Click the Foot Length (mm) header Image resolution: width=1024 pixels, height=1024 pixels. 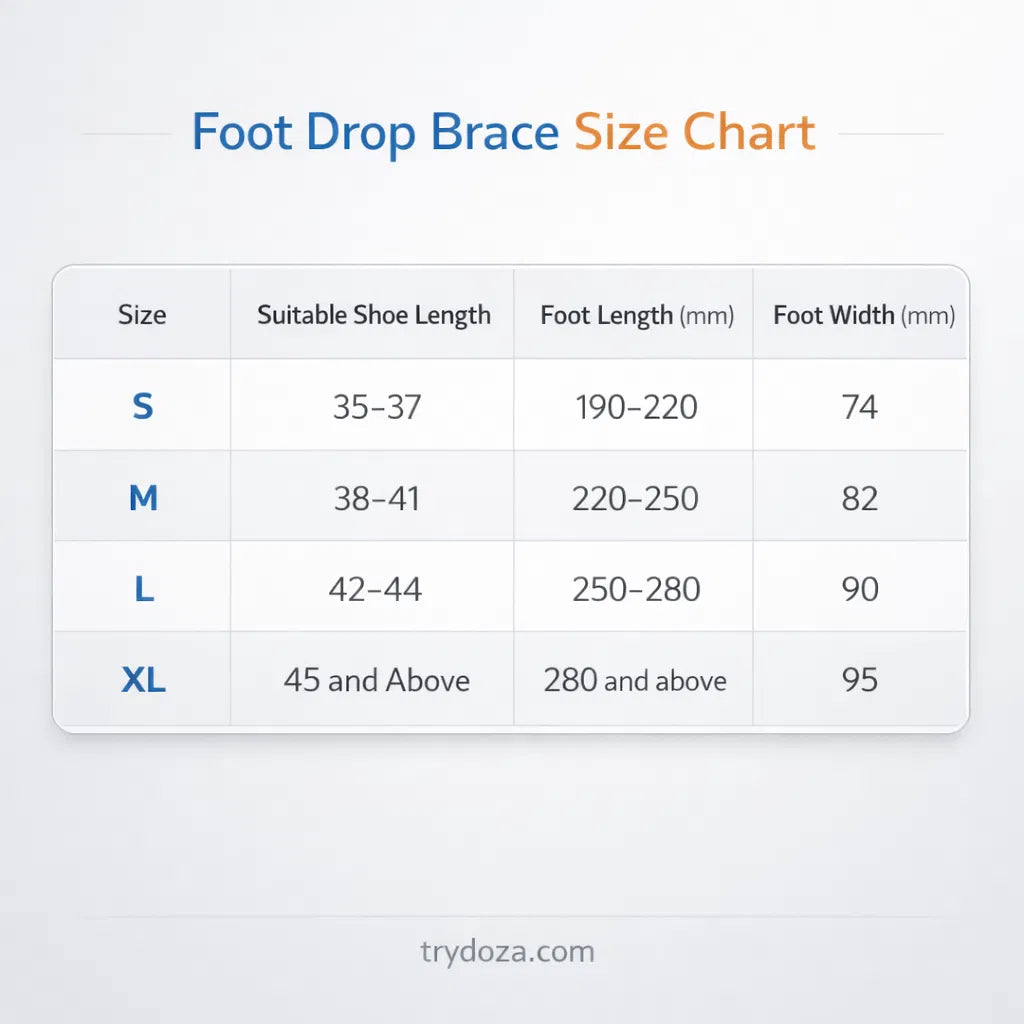637,316
